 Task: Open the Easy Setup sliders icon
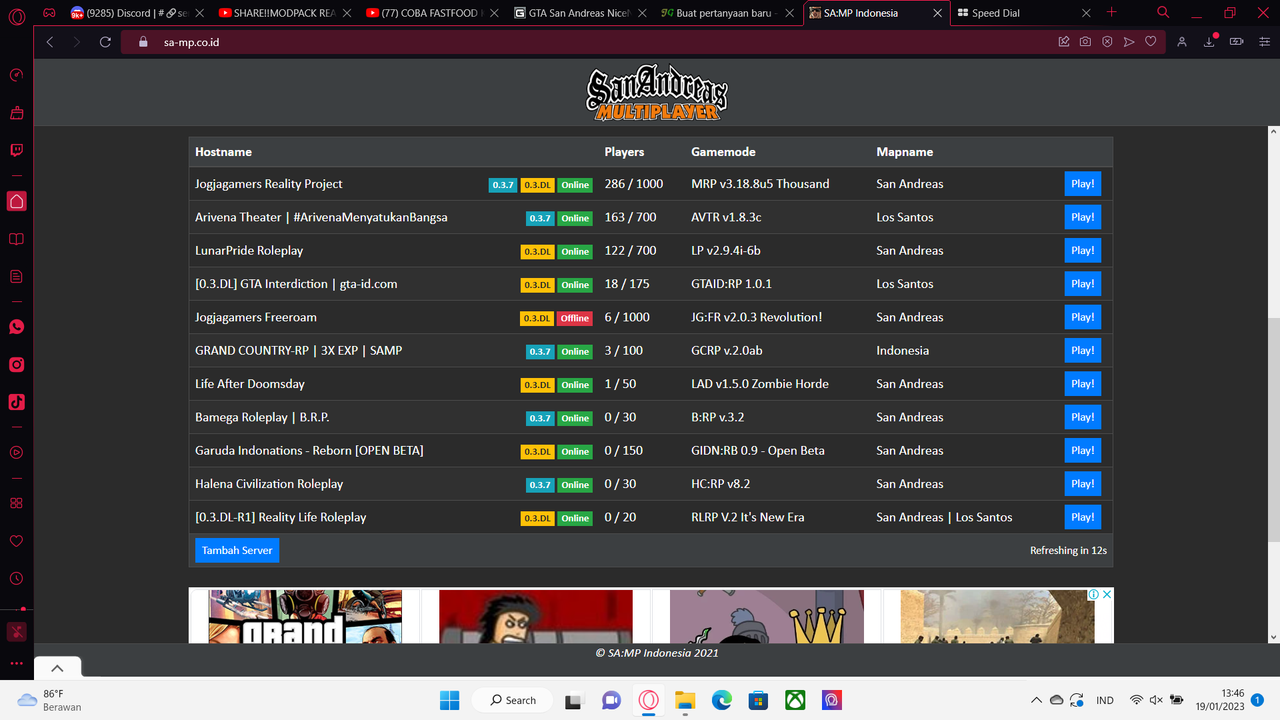[1263, 42]
